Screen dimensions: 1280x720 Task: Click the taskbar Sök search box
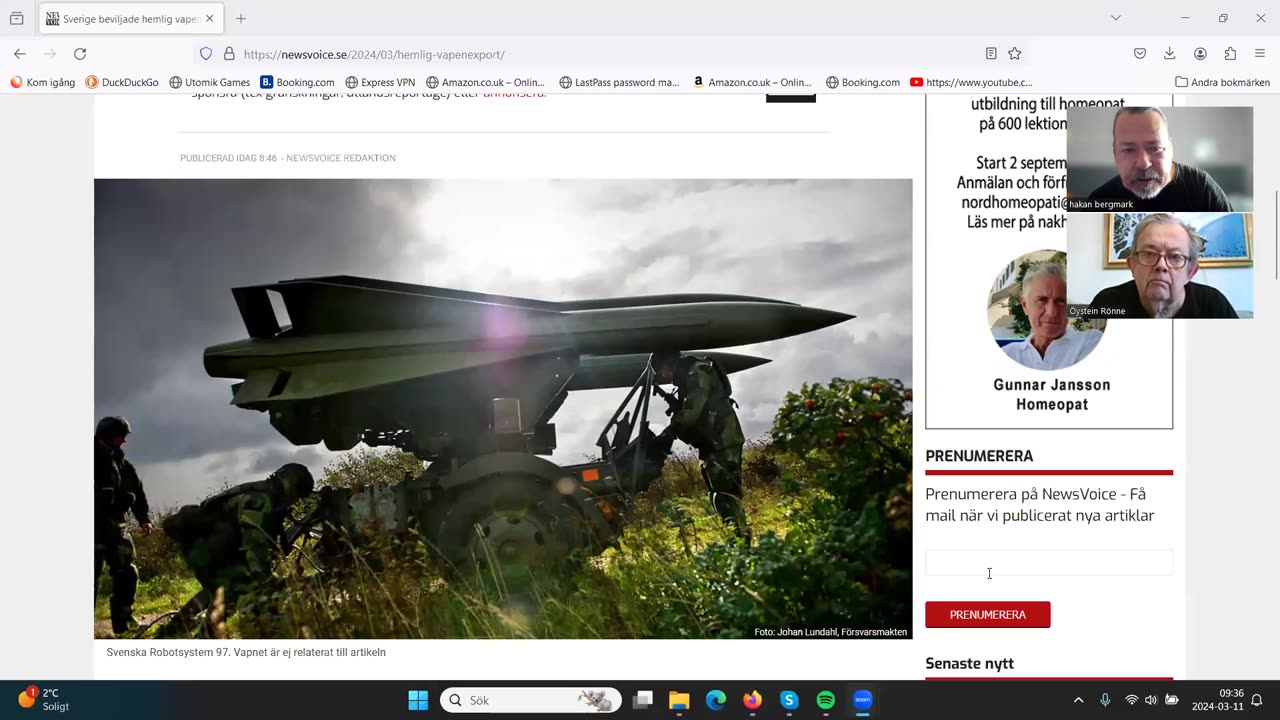click(x=531, y=700)
